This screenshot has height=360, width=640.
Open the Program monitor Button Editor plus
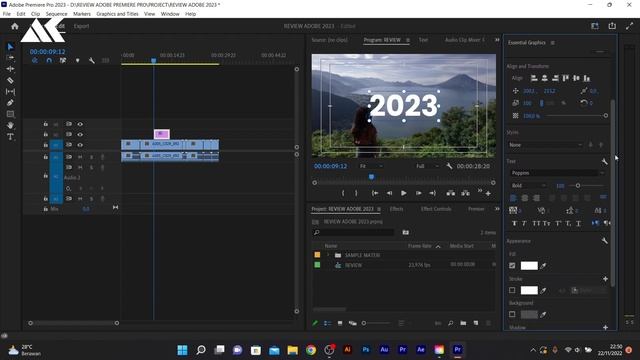coord(488,193)
